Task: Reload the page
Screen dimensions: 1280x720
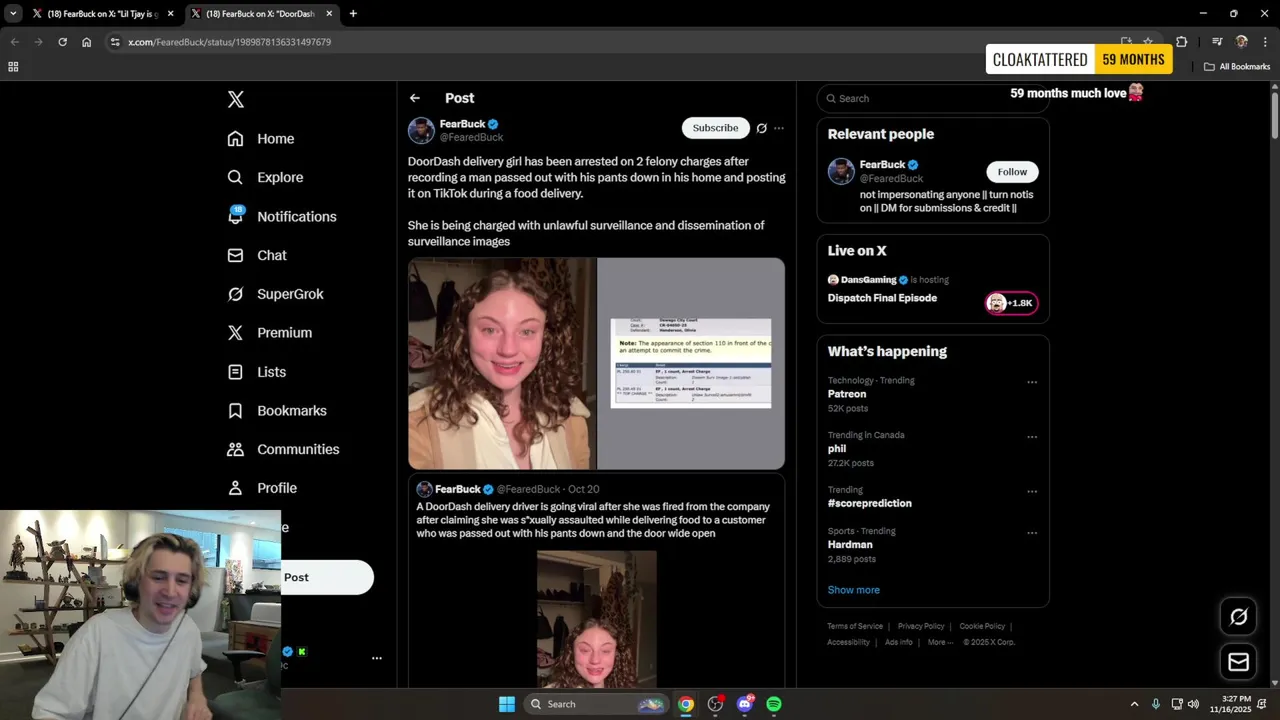Action: (62, 42)
